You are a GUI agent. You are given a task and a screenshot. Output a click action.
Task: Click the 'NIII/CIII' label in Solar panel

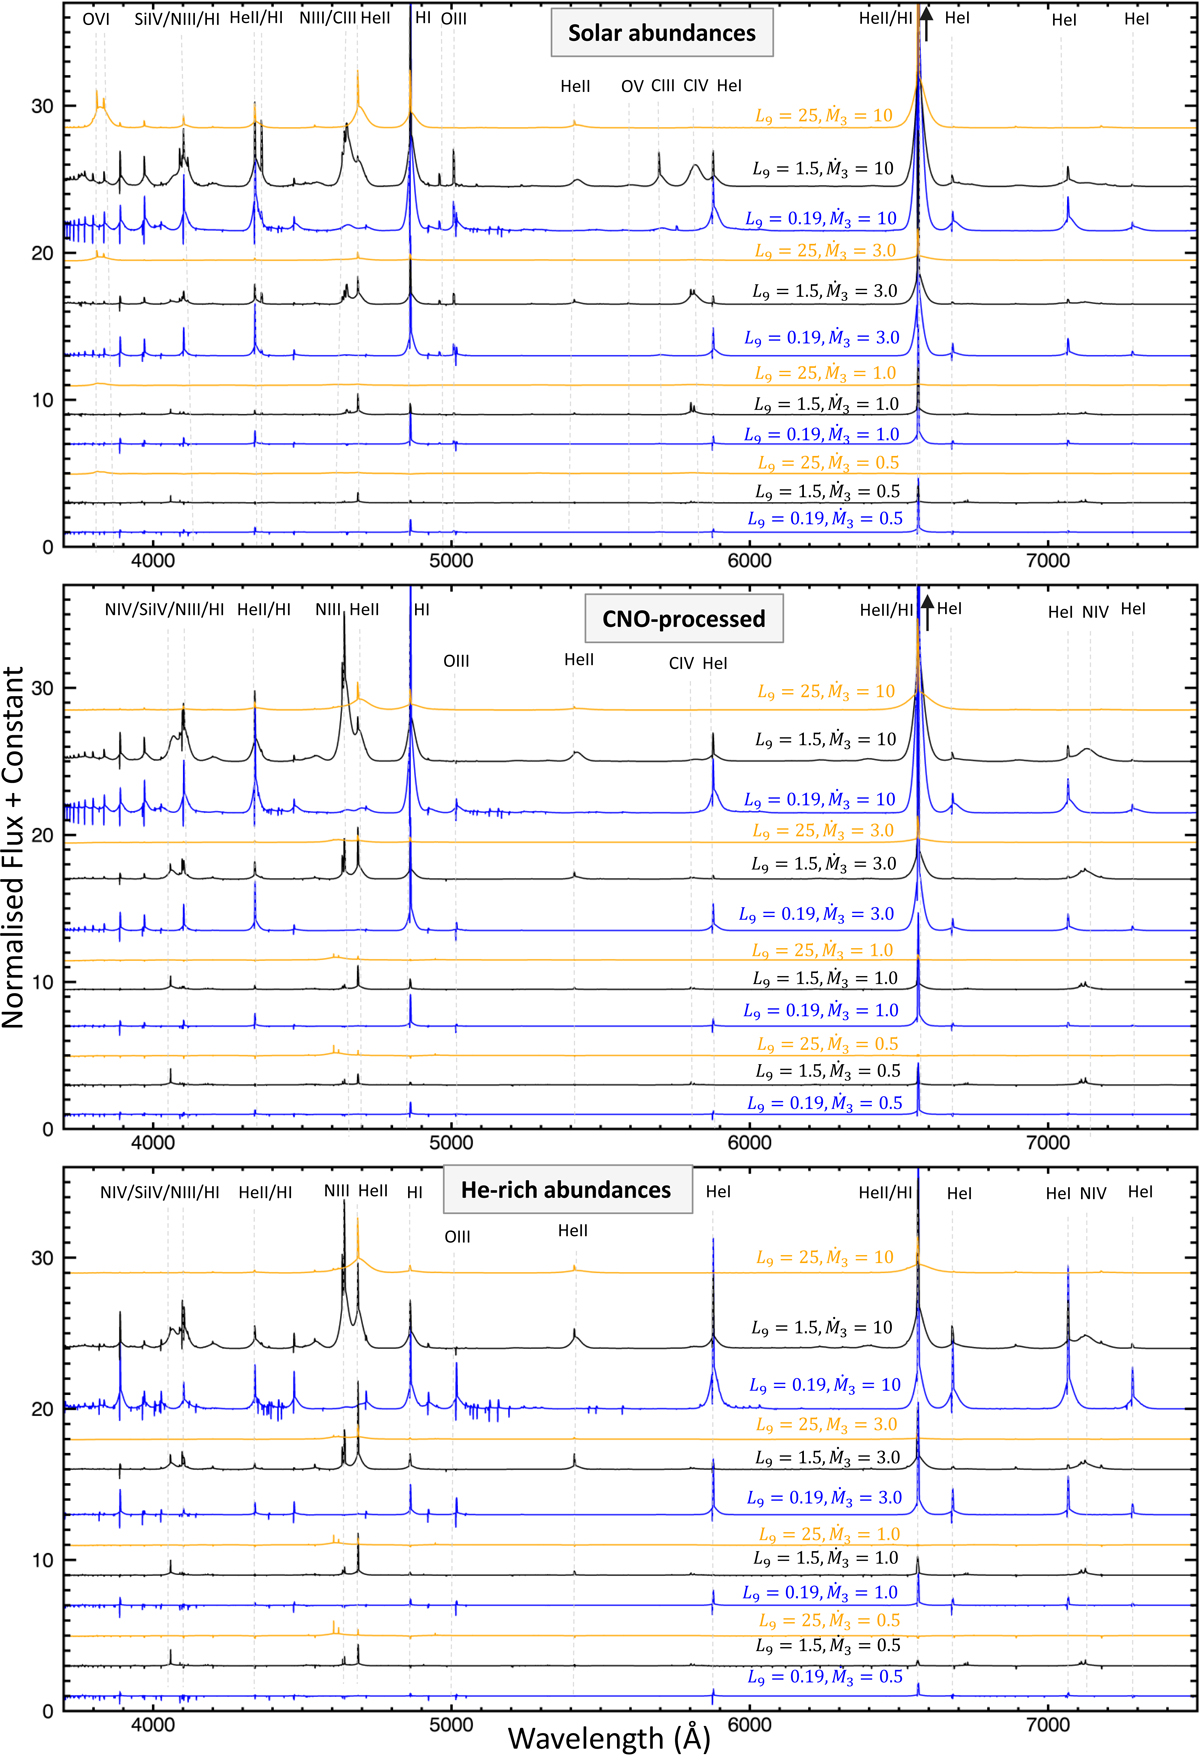pyautogui.click(x=328, y=18)
